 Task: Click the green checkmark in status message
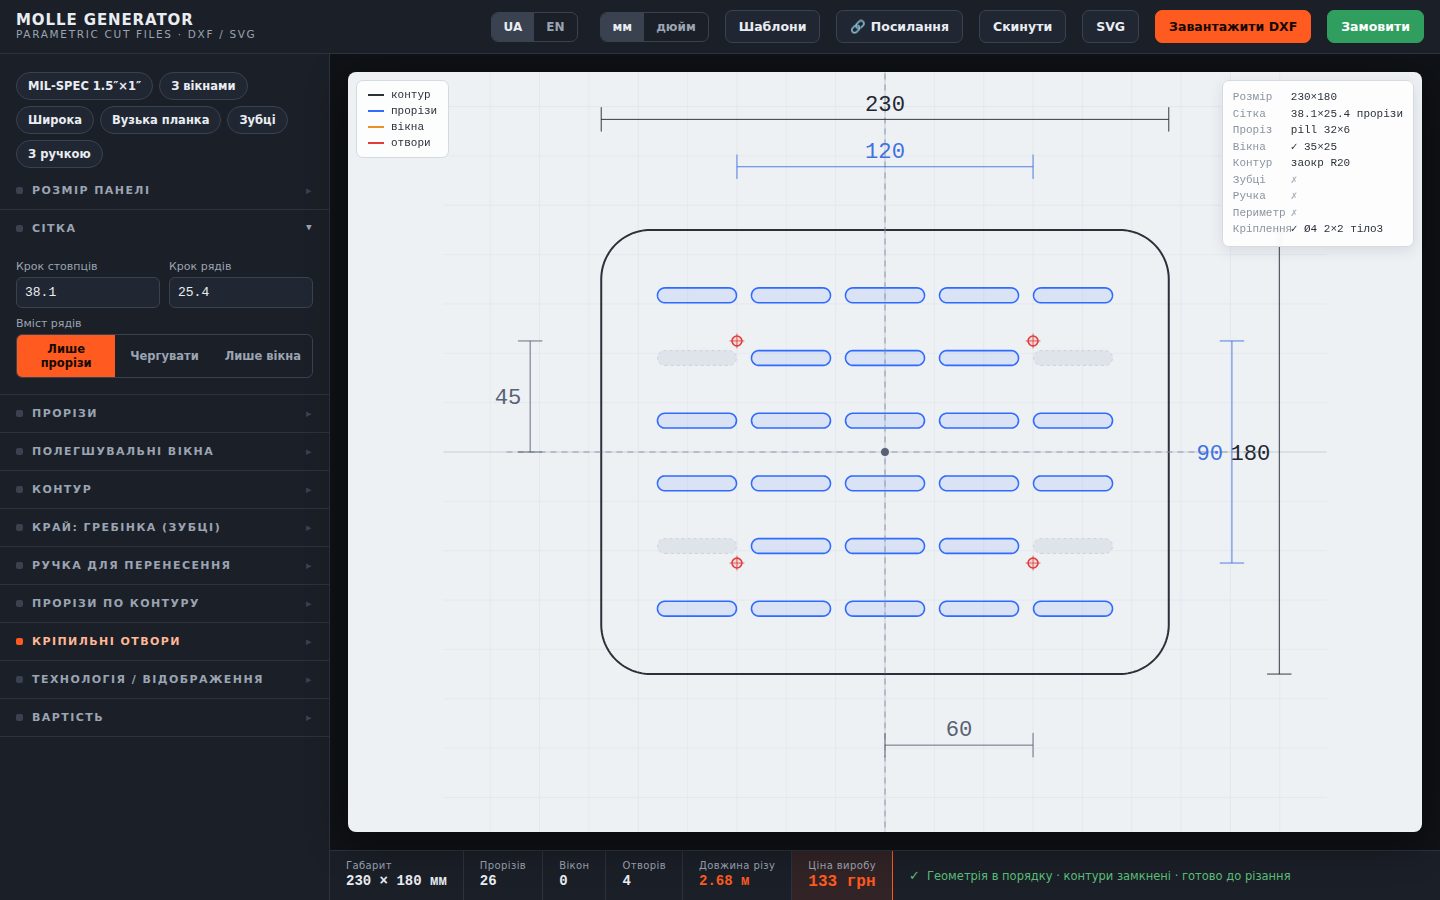914,876
